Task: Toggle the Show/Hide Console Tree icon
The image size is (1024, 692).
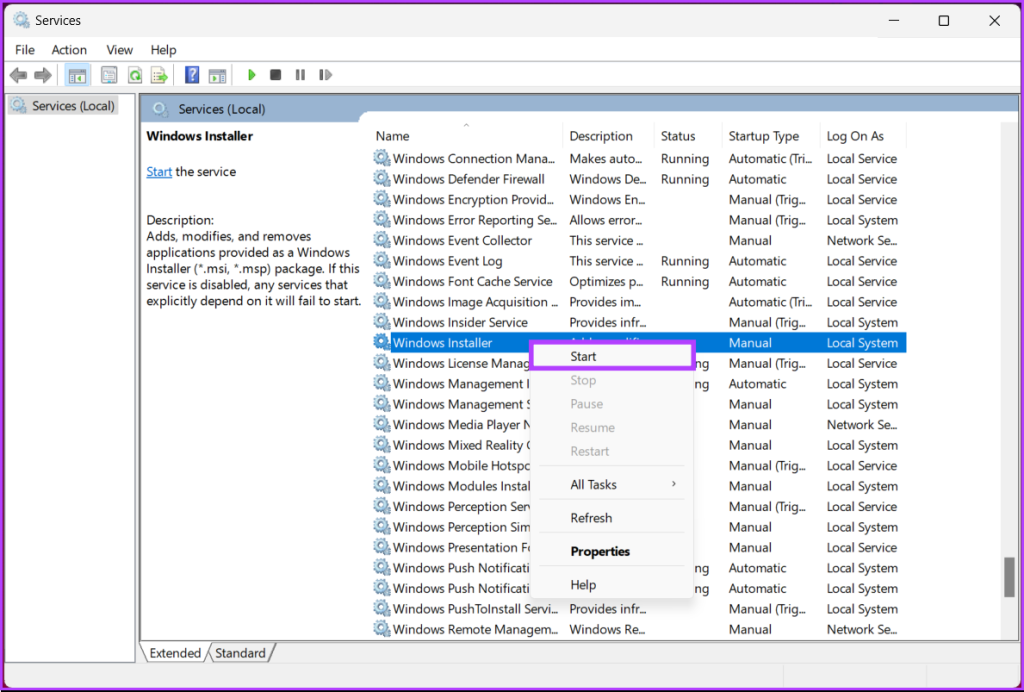Action: tap(77, 74)
